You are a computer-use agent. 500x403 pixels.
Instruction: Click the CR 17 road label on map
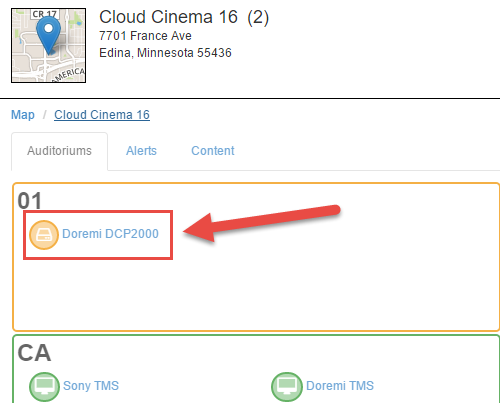(45, 14)
